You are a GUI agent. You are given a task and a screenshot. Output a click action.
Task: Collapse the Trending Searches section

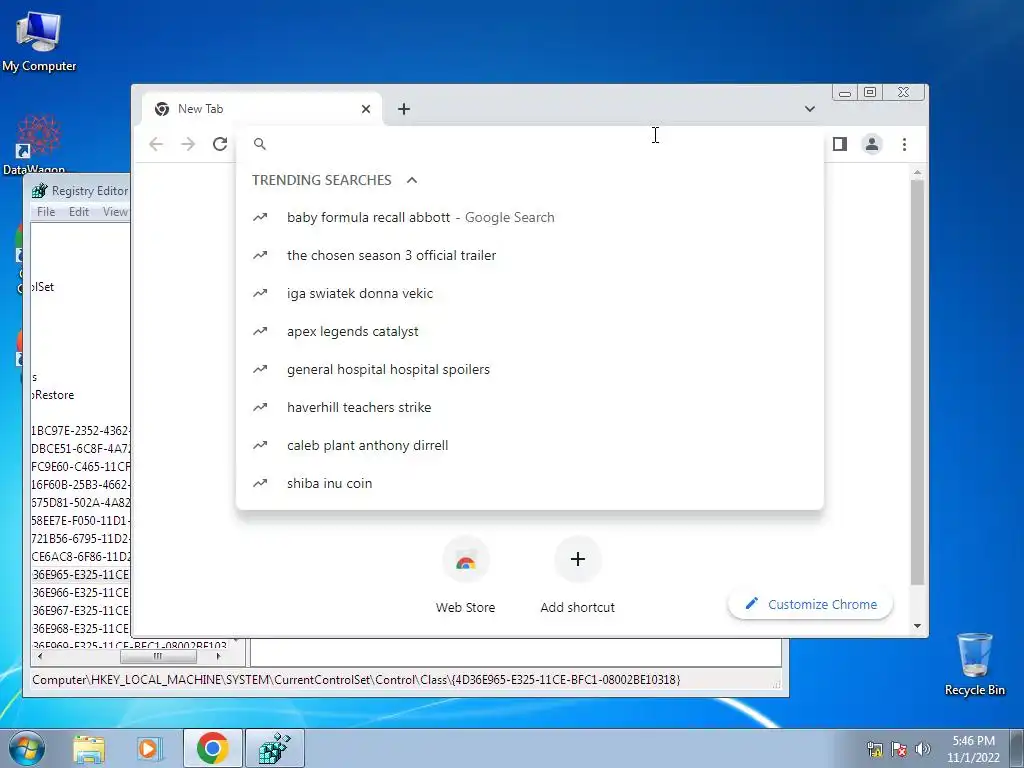tap(411, 180)
